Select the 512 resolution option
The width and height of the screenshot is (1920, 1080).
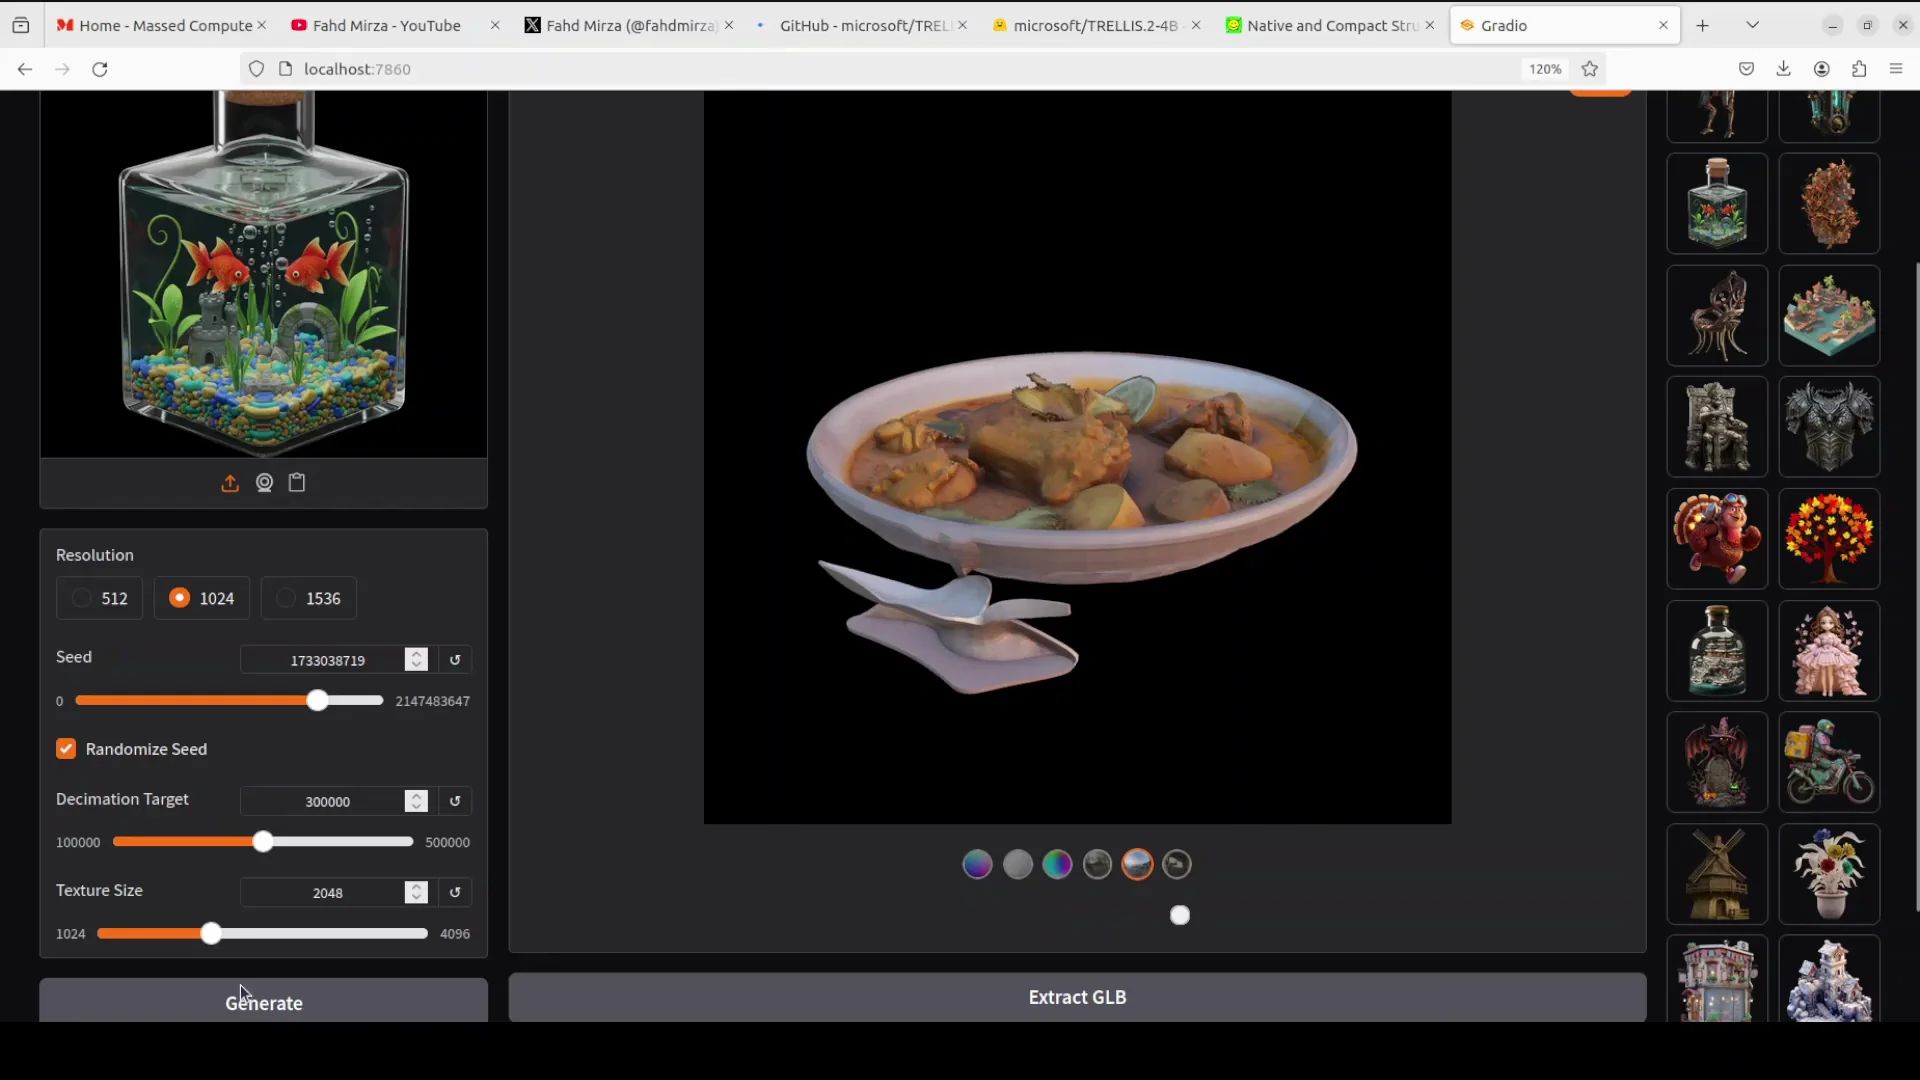[x=99, y=598]
